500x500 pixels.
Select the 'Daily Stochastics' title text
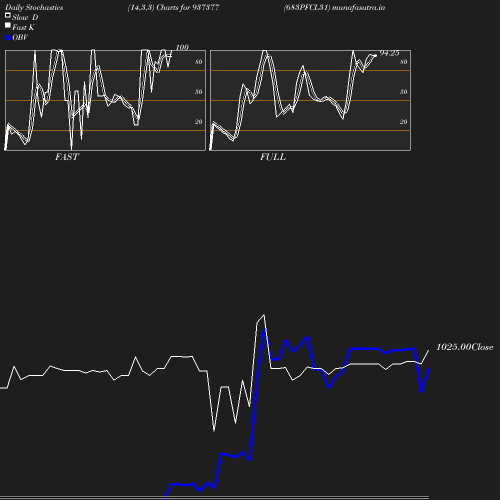click(34, 8)
